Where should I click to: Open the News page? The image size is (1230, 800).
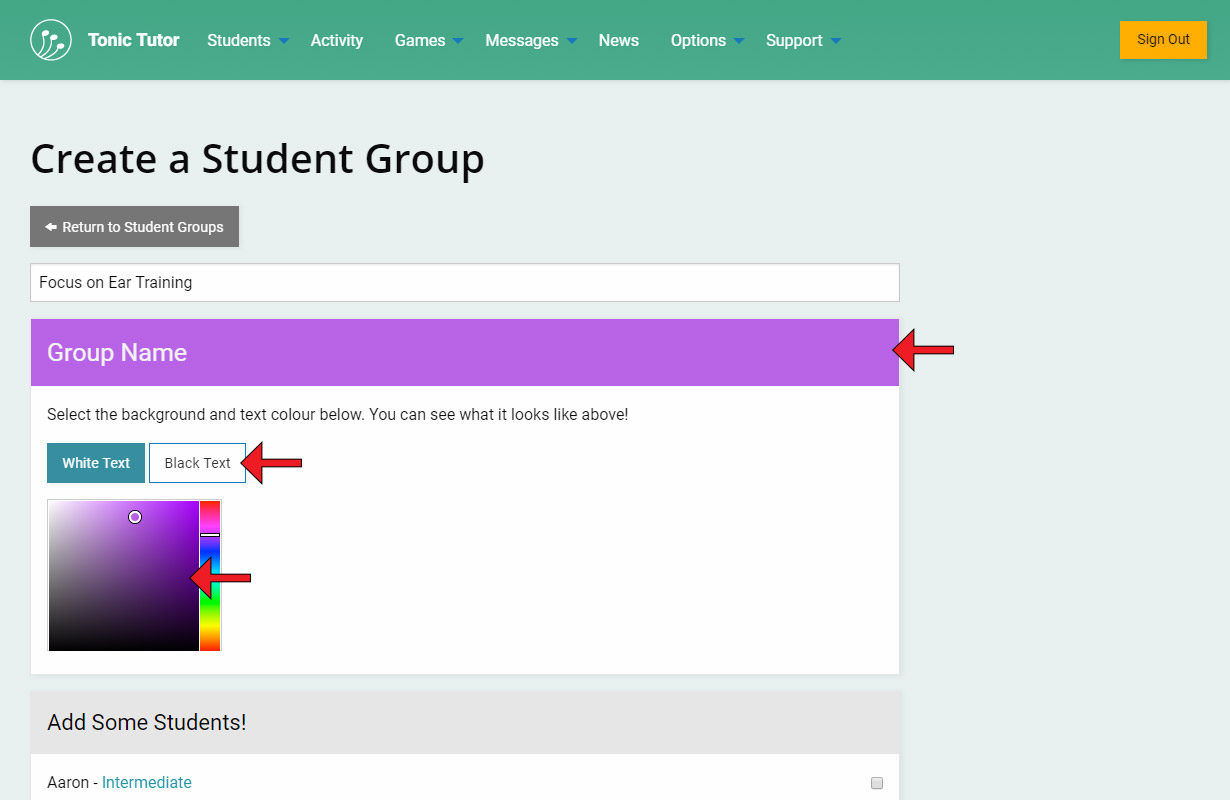point(618,40)
